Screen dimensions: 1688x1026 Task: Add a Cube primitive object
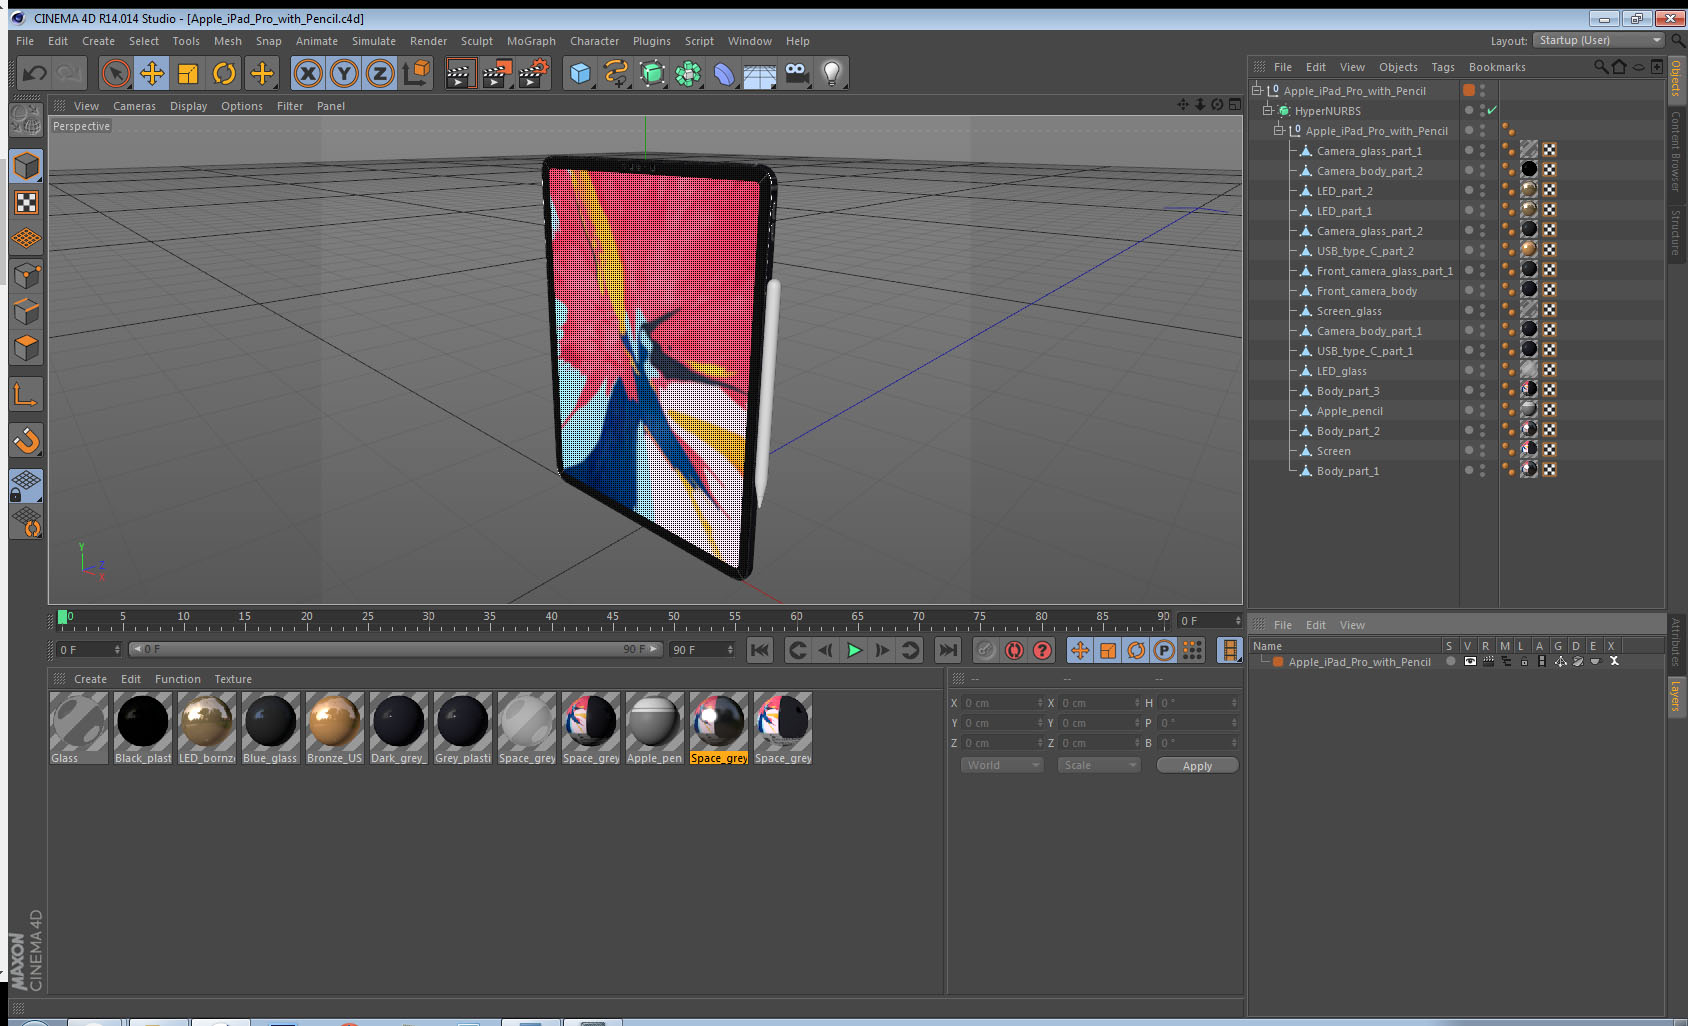[x=580, y=73]
